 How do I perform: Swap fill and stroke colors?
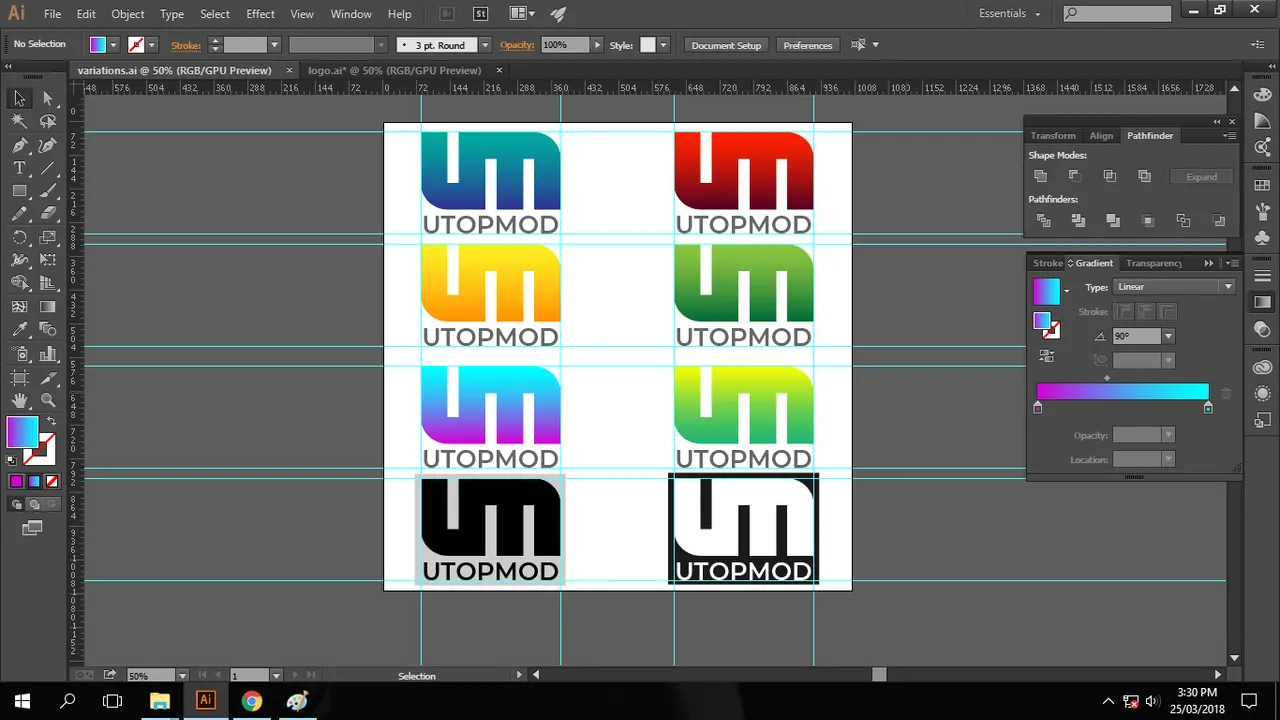tap(51, 422)
